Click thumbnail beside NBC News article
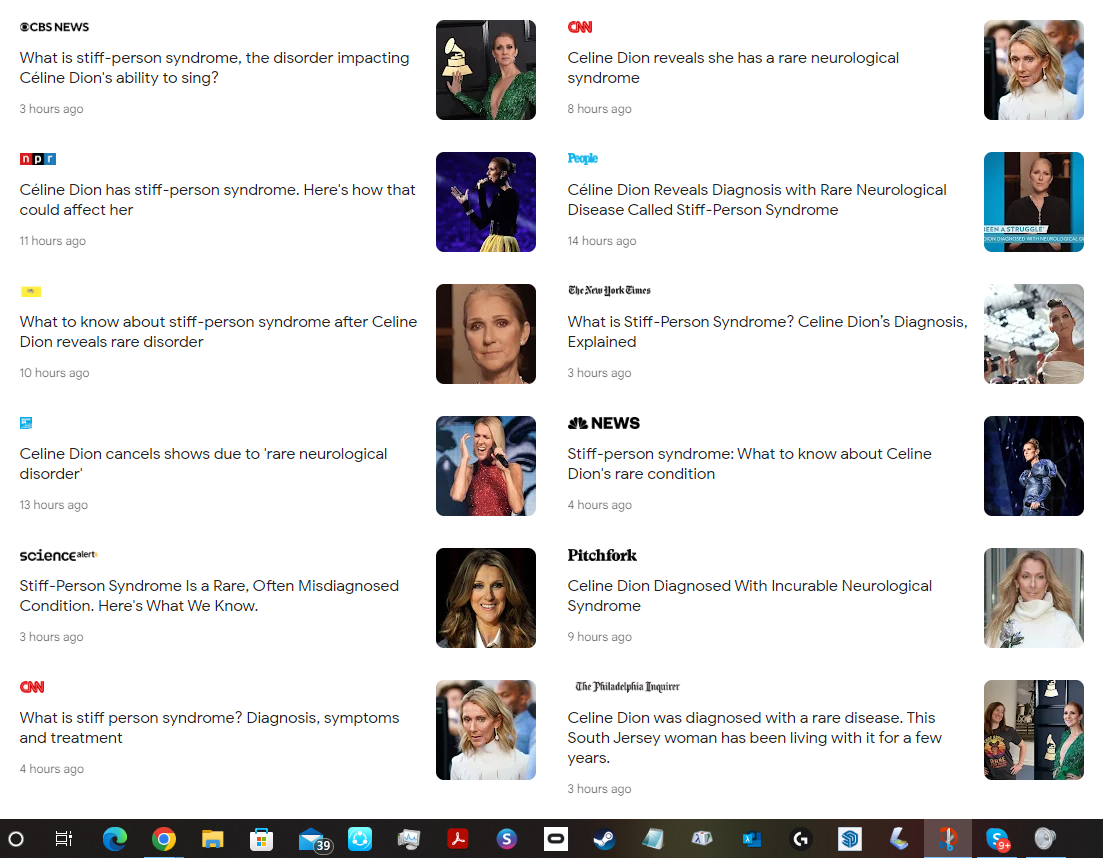The image size is (1103, 858). click(x=1033, y=466)
